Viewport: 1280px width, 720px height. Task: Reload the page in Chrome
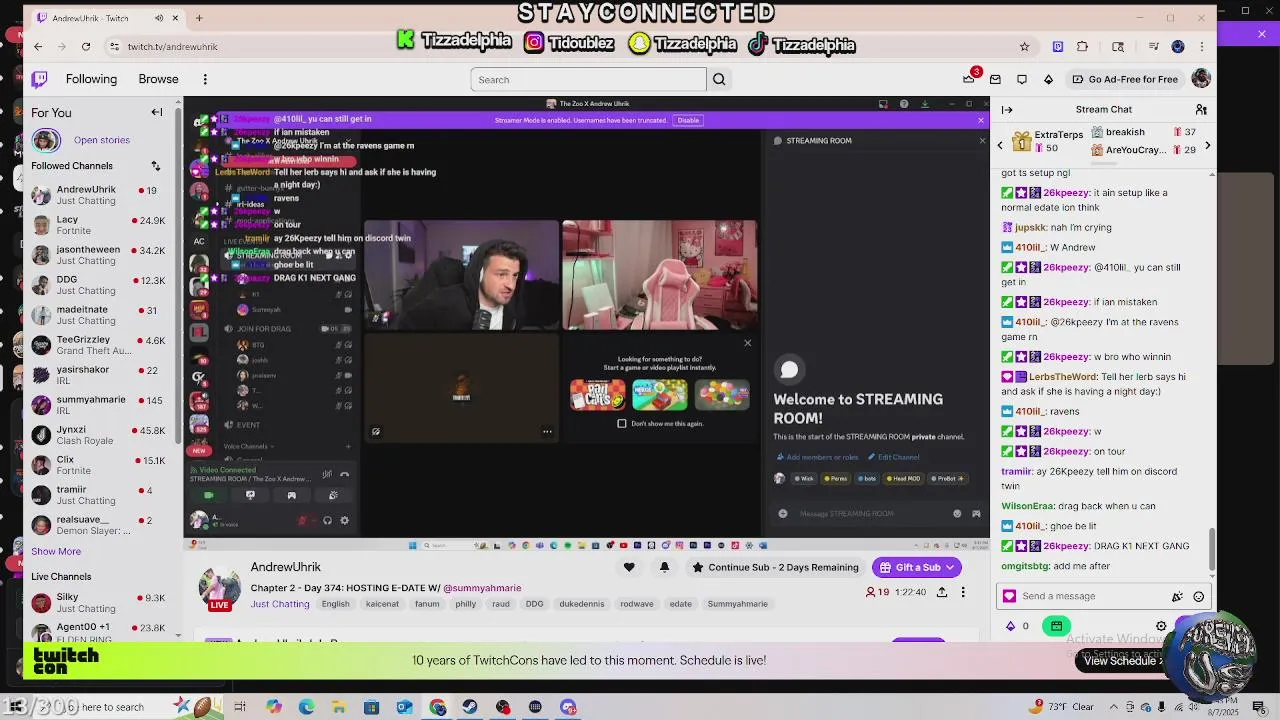click(86, 46)
